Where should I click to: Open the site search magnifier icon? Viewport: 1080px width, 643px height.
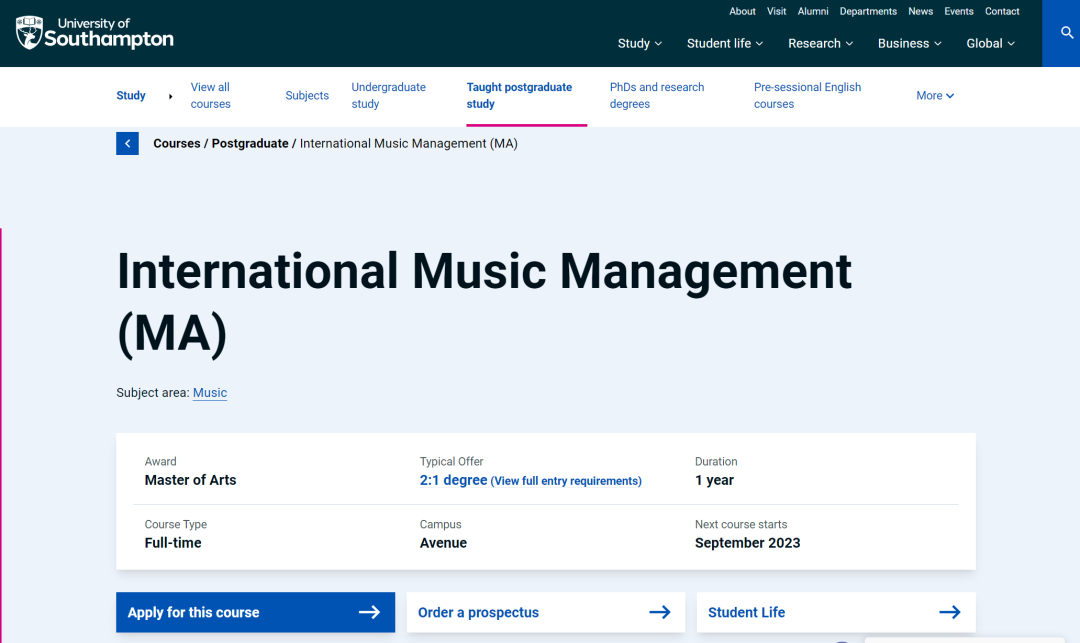(1067, 32)
